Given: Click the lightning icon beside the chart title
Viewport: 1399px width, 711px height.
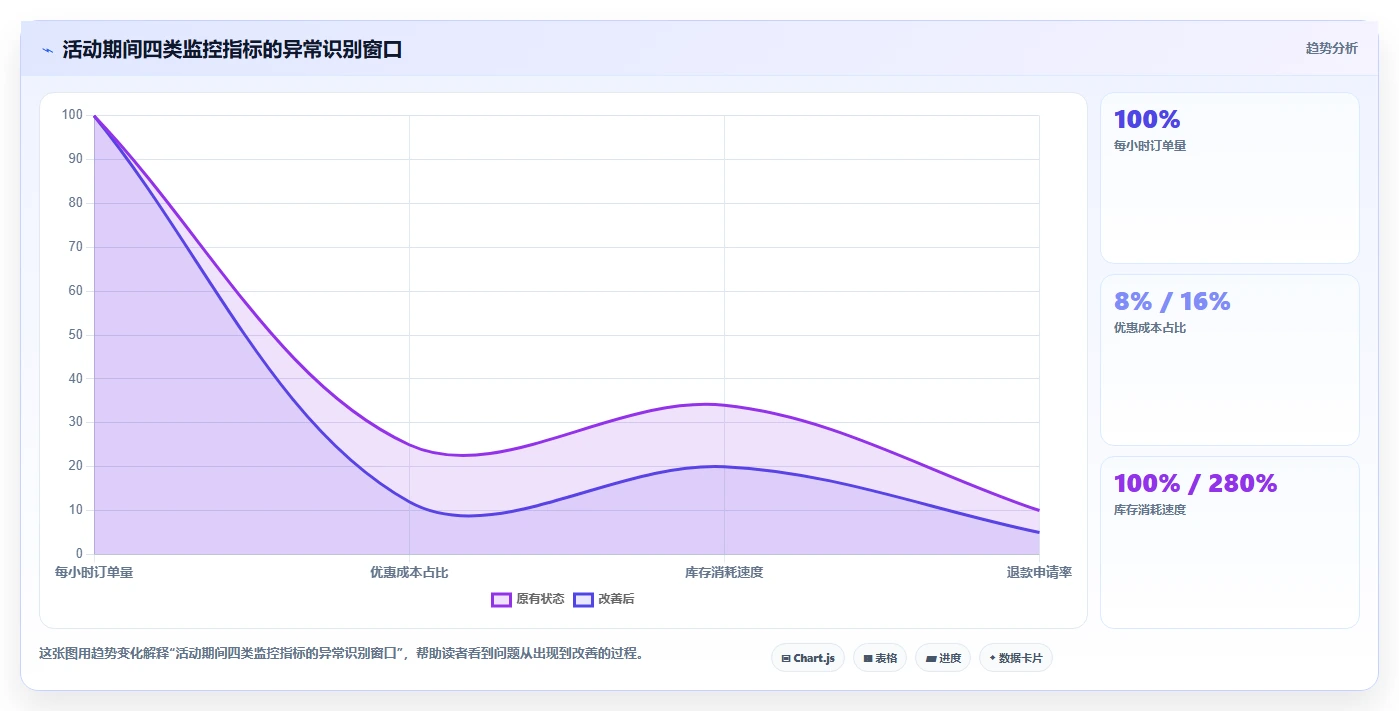Looking at the screenshot, I should click(x=47, y=50).
